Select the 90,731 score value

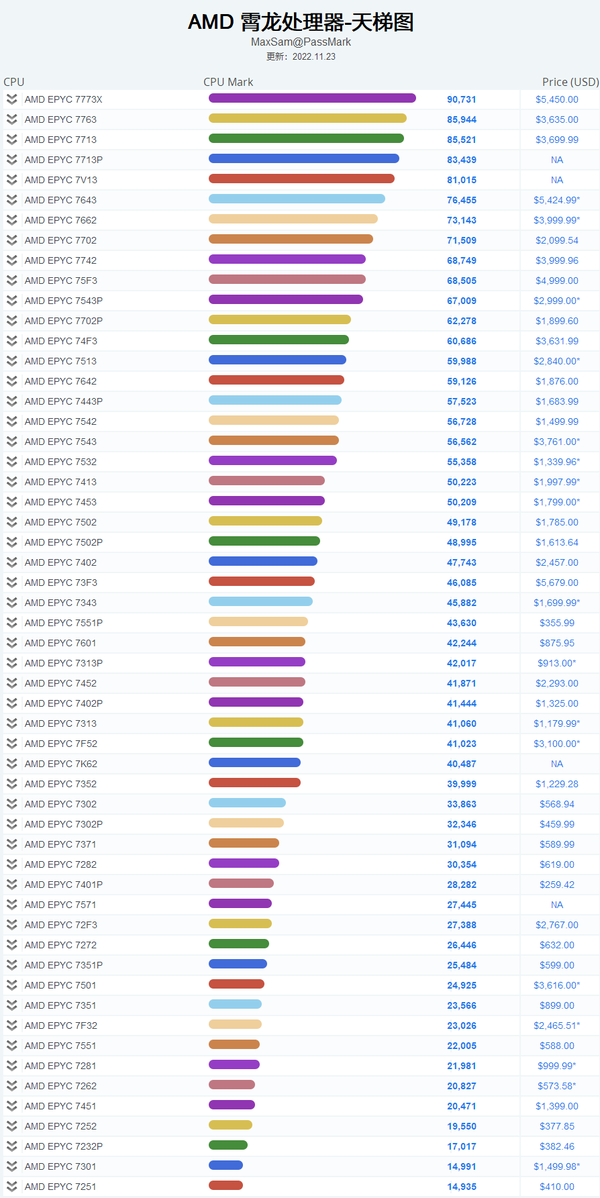[x=462, y=99]
